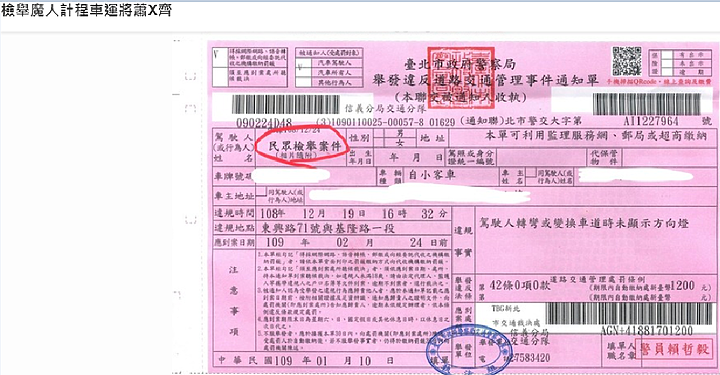Screen dimensions: 720x375
Task: Click the 汽車駕駛人 checkbox row
Action: (329, 62)
